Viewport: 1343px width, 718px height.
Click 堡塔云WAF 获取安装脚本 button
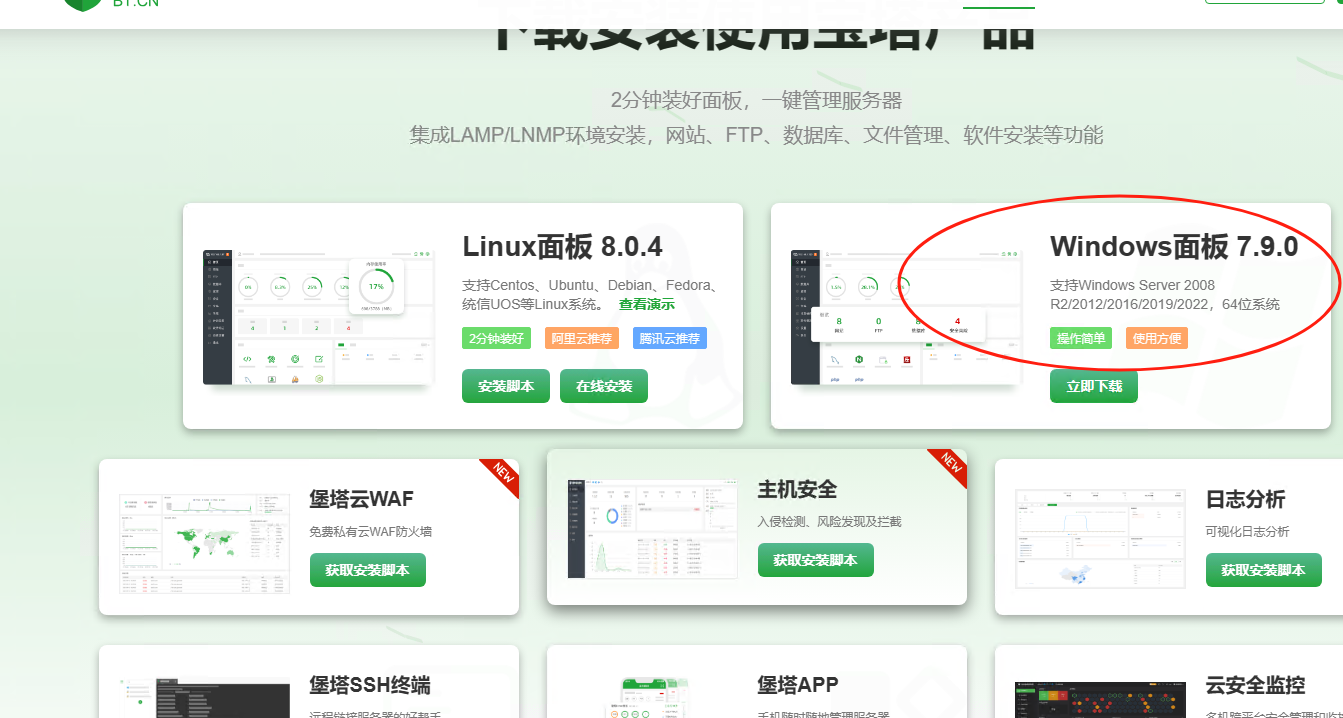[368, 570]
